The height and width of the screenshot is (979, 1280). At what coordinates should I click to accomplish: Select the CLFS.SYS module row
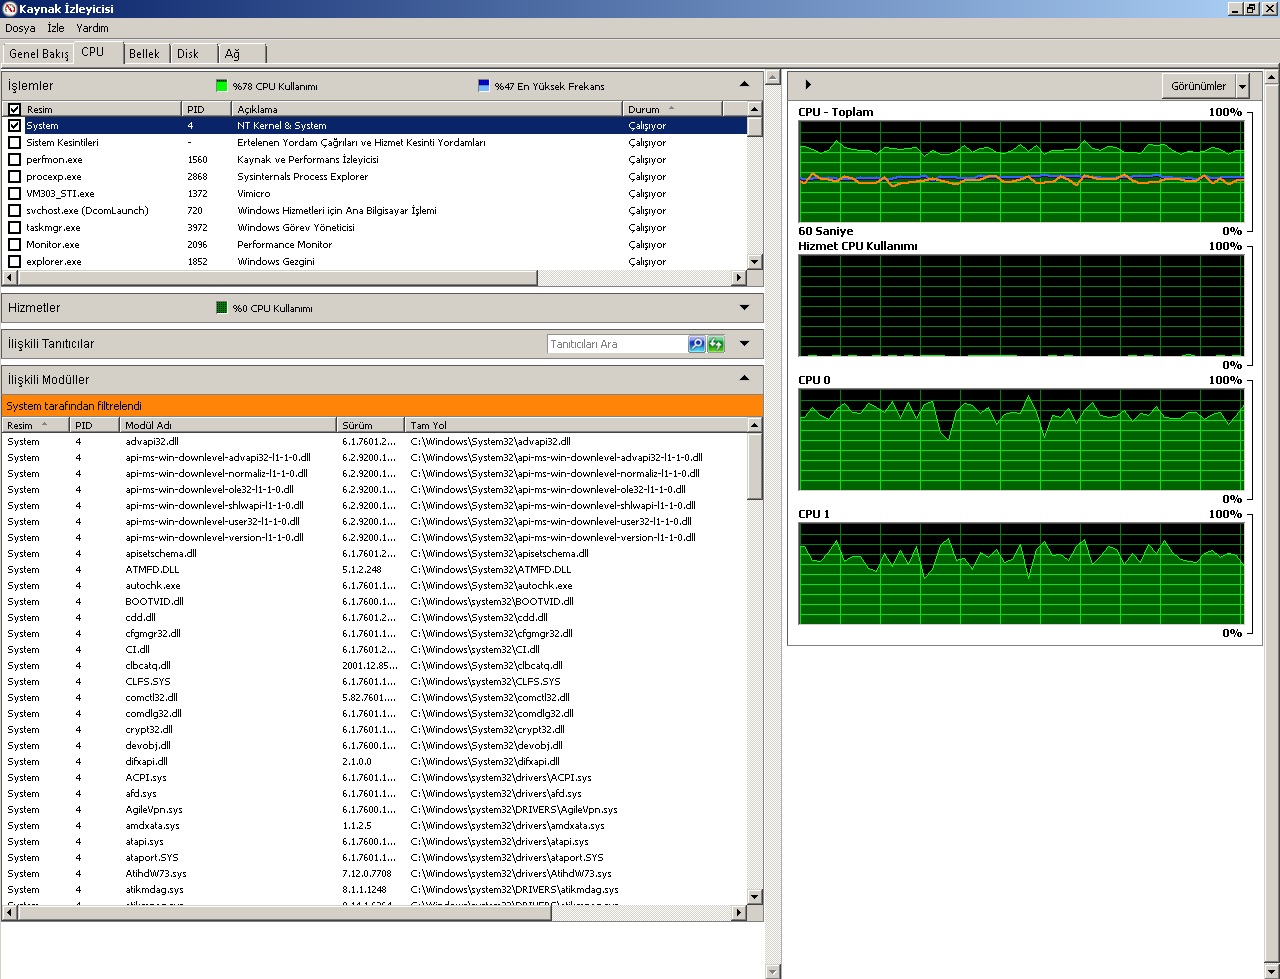374,681
